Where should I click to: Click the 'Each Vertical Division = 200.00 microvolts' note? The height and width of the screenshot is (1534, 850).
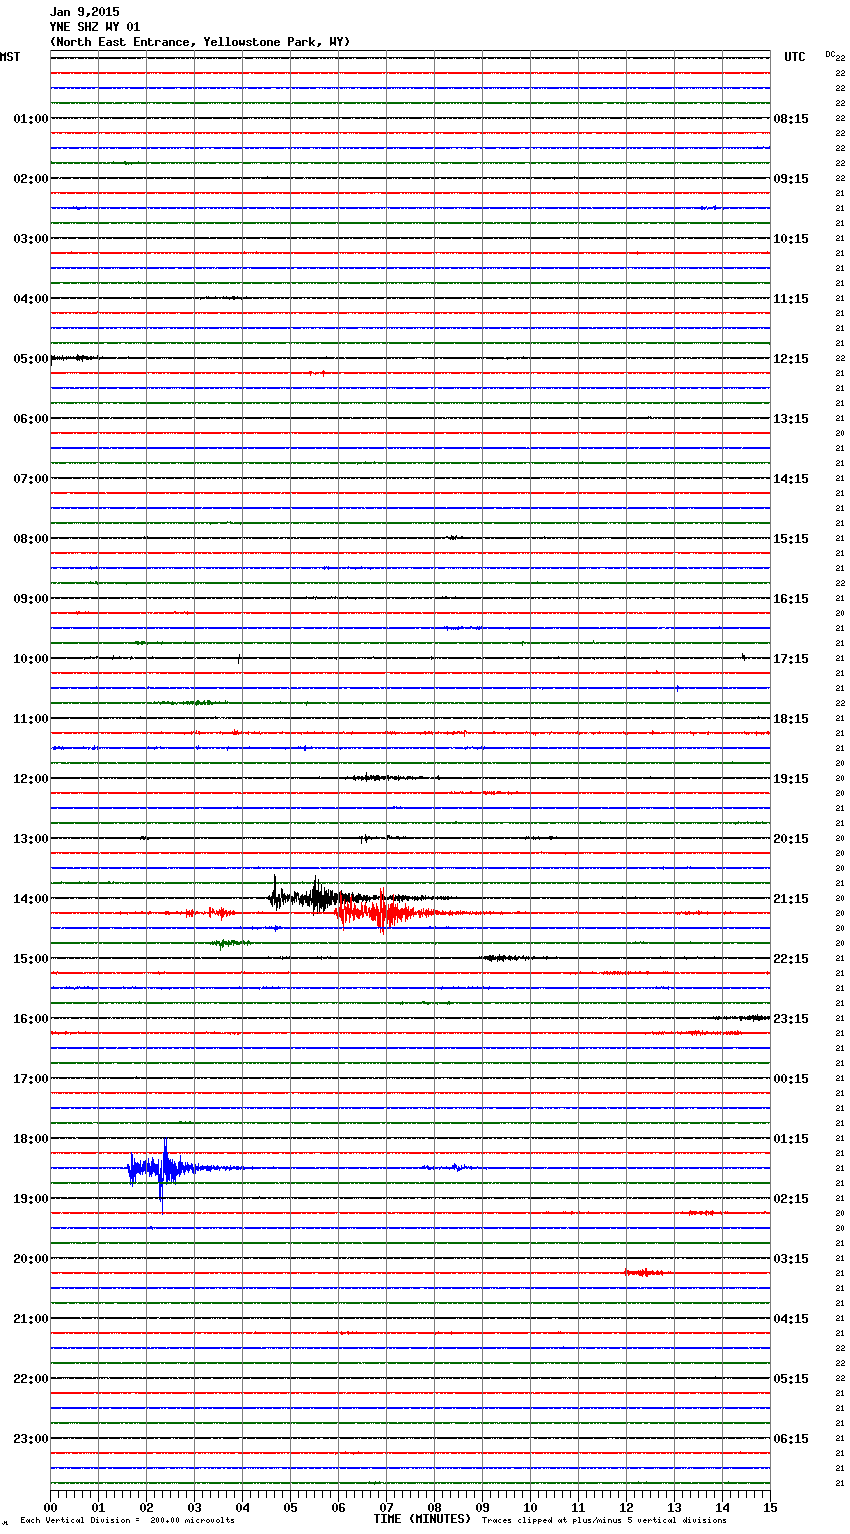coord(127,1521)
